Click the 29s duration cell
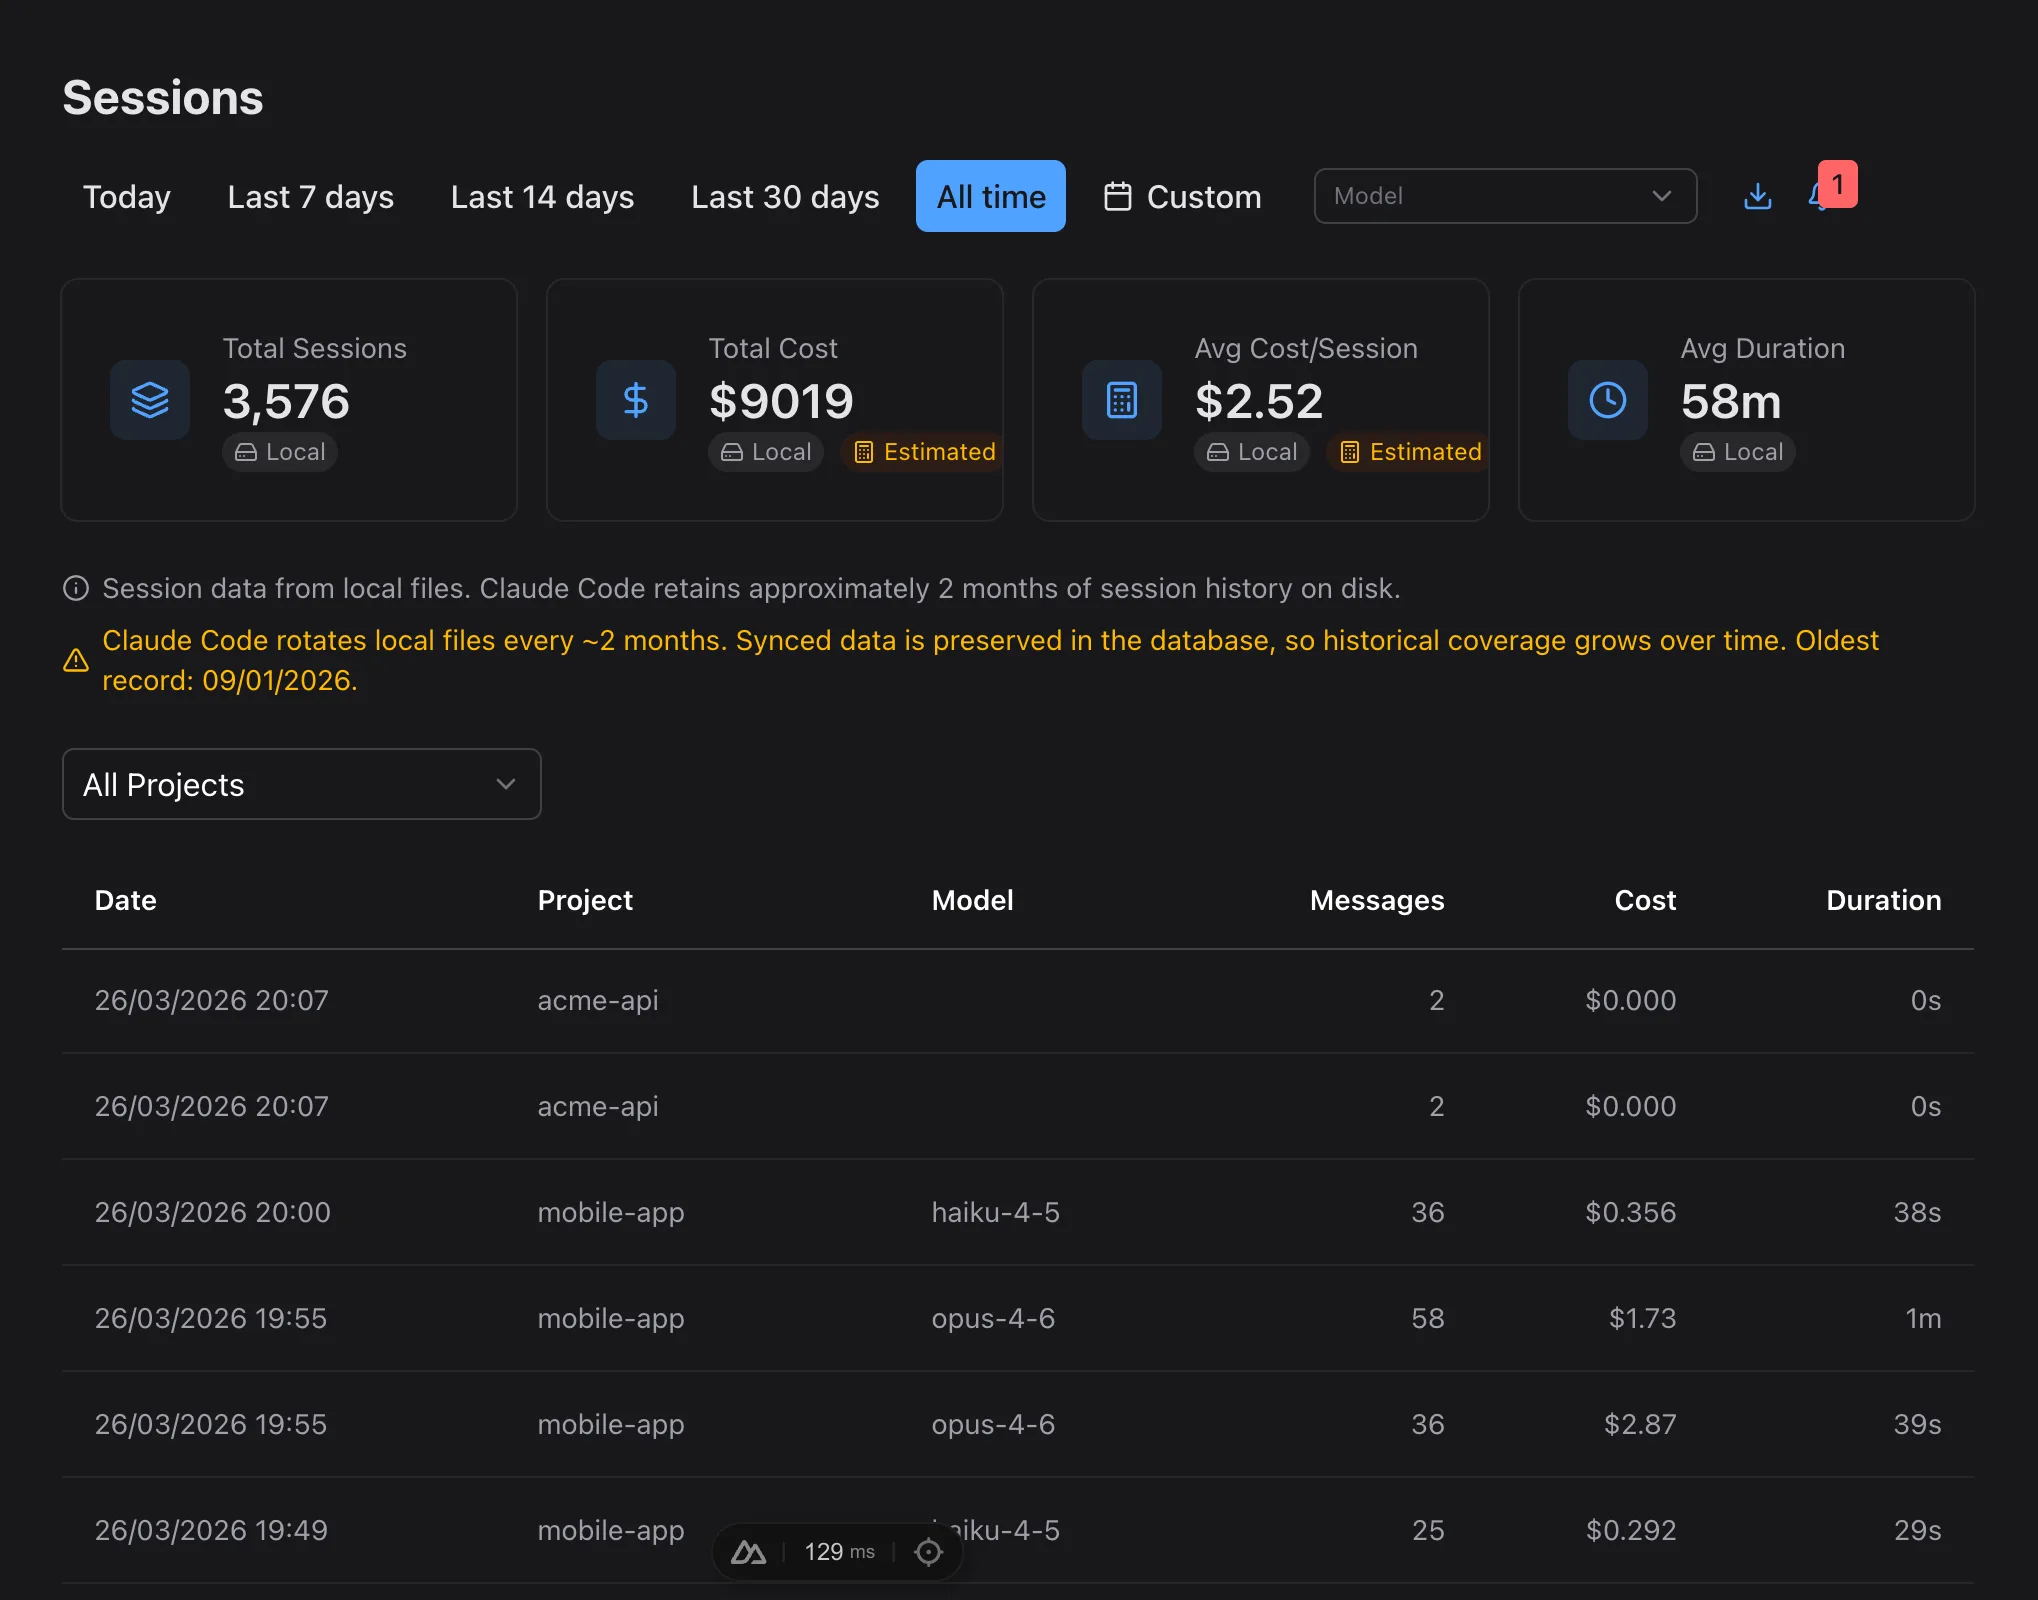Screen dimensions: 2038x1600 [x=1917, y=1530]
